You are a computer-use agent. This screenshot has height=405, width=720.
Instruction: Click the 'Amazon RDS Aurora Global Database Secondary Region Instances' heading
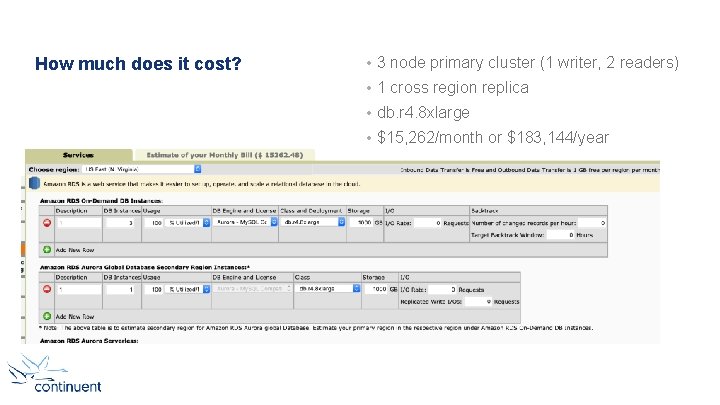coord(145,267)
